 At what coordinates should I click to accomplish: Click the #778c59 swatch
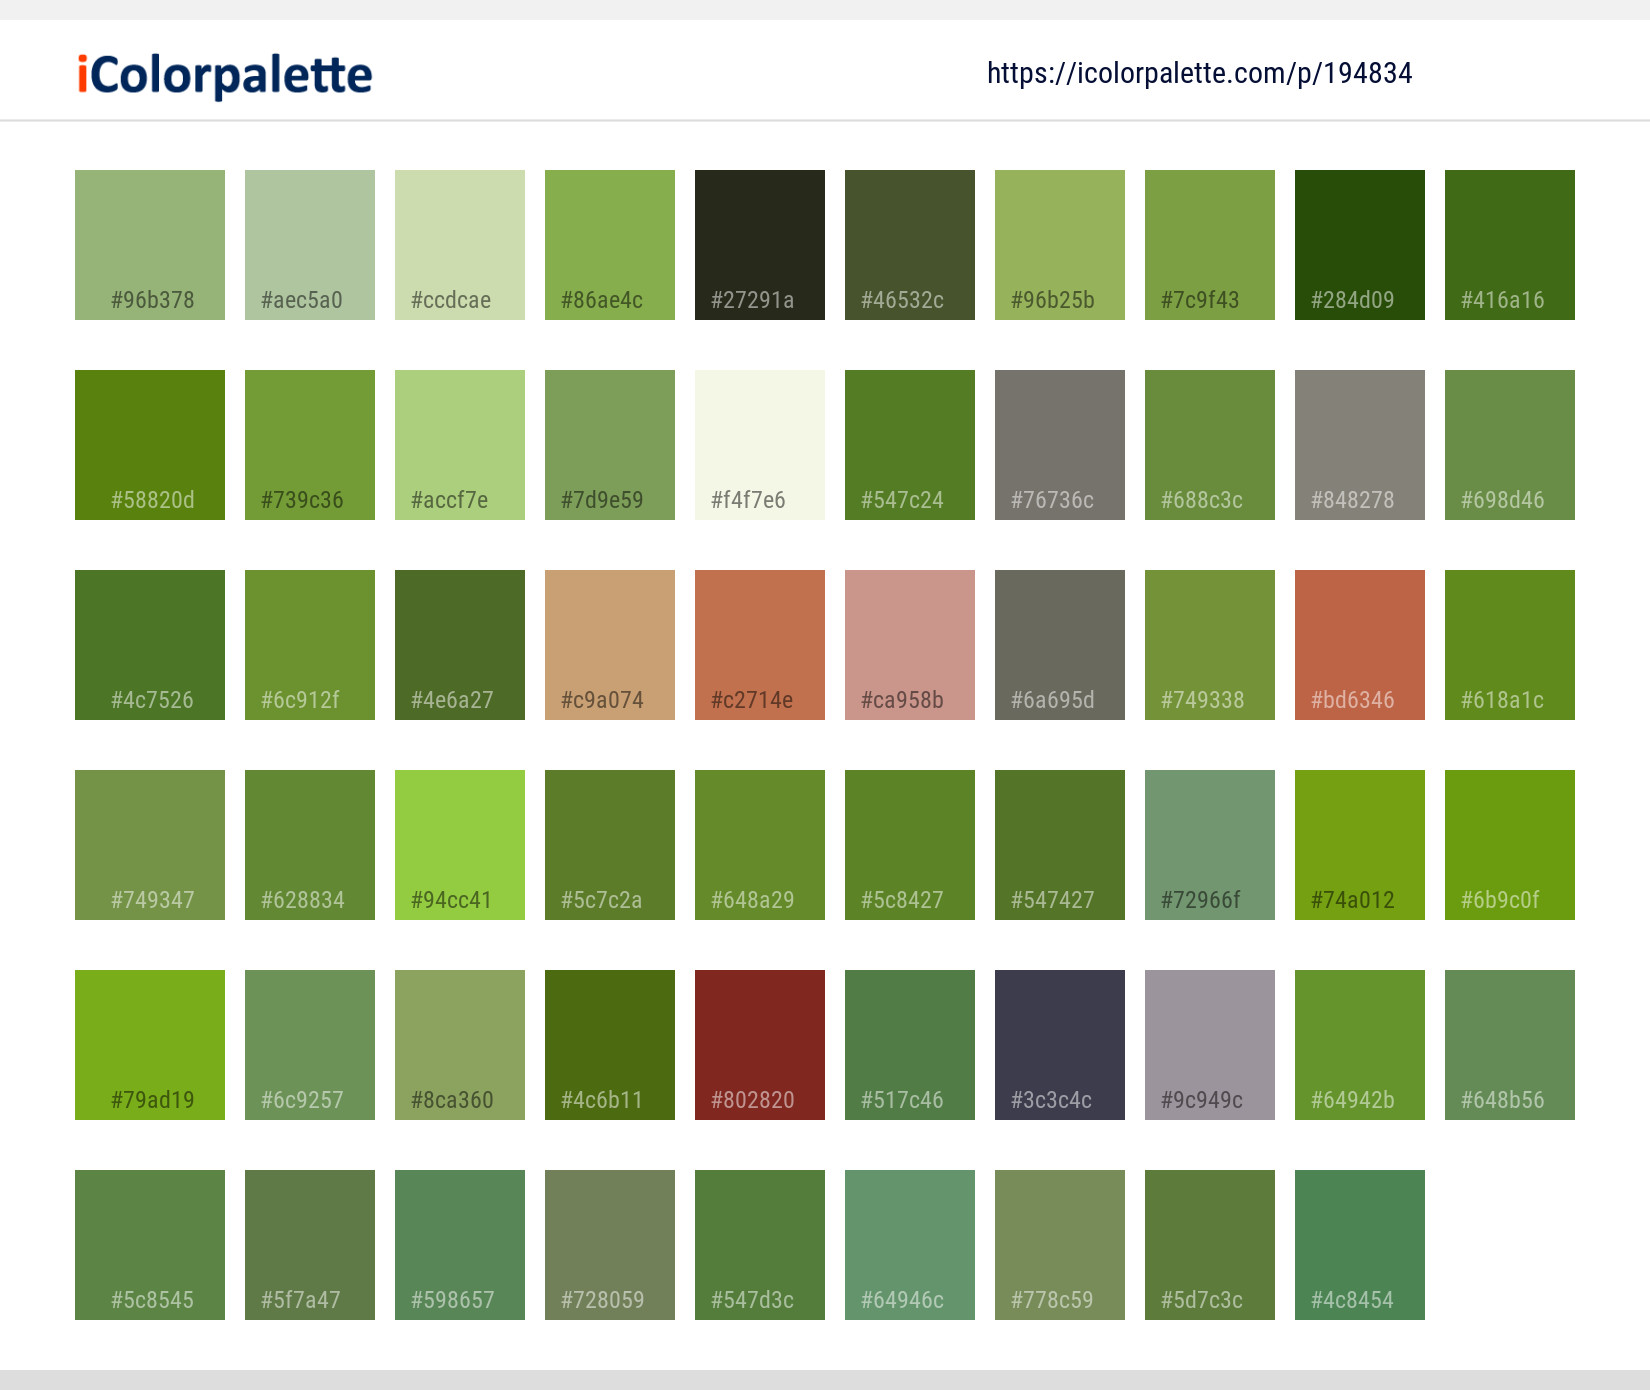click(1060, 1245)
